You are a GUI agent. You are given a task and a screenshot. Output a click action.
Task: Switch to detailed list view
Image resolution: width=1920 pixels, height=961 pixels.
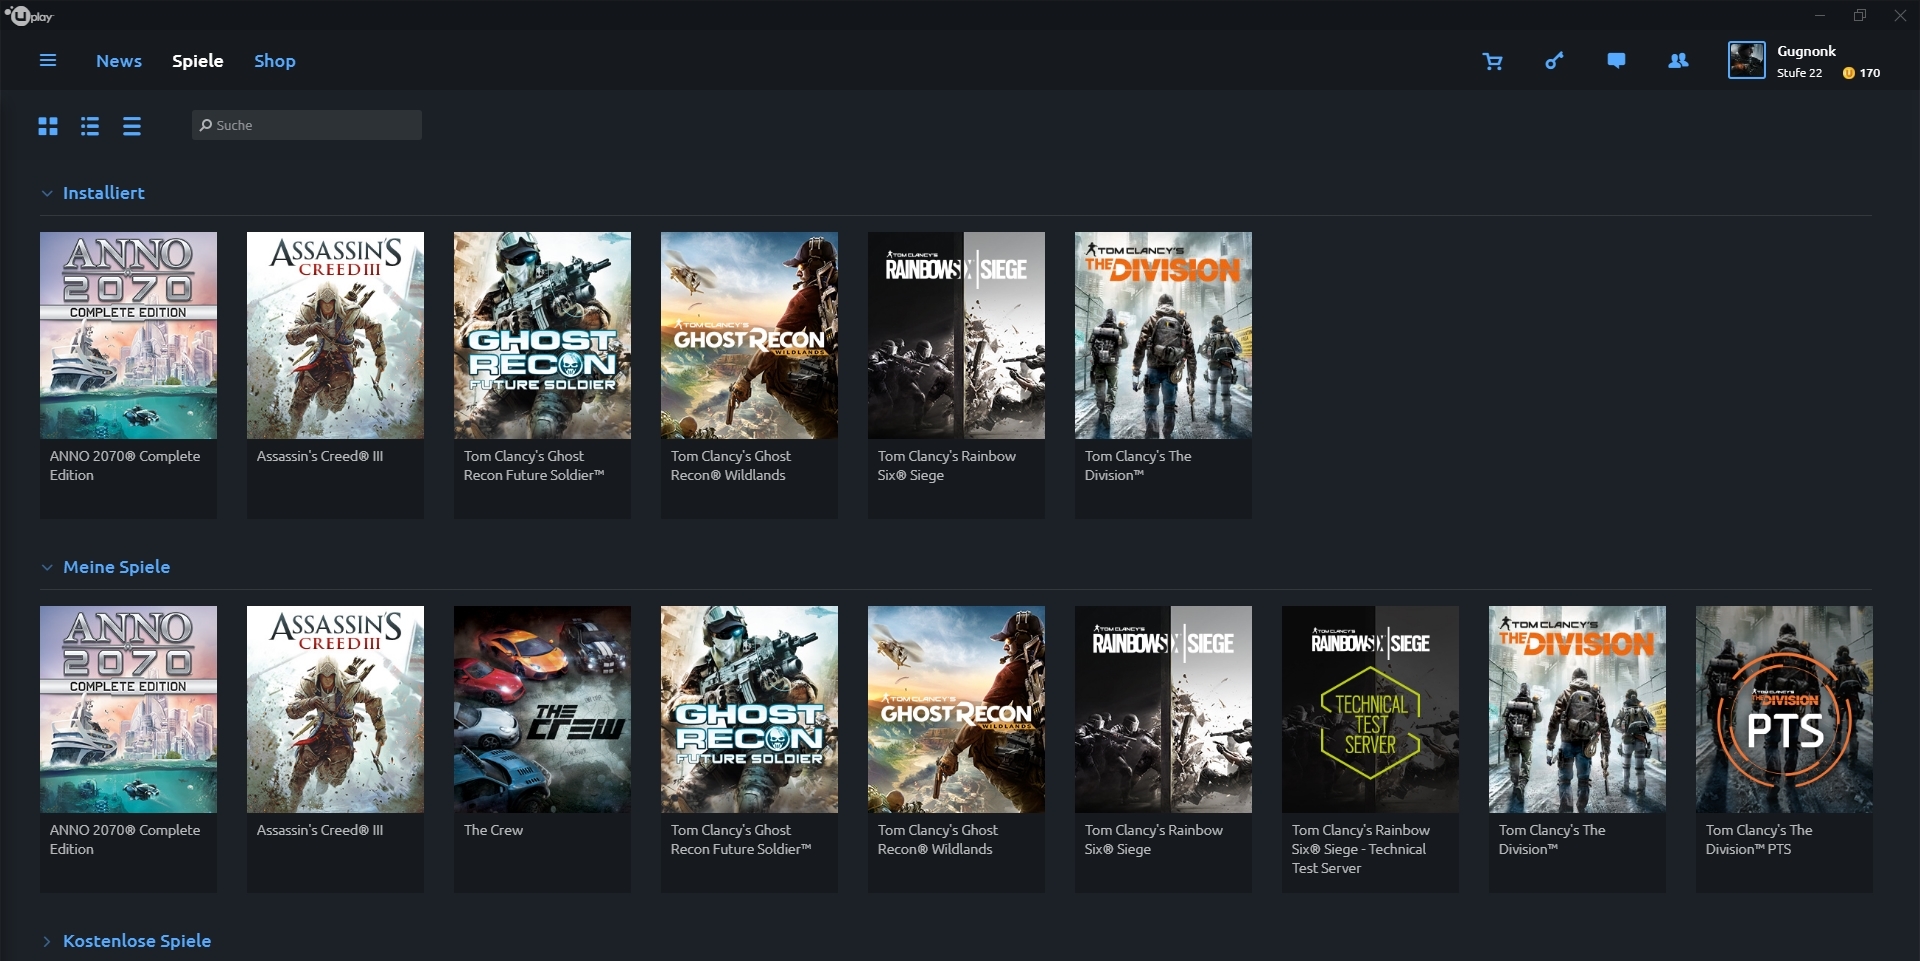(x=90, y=126)
